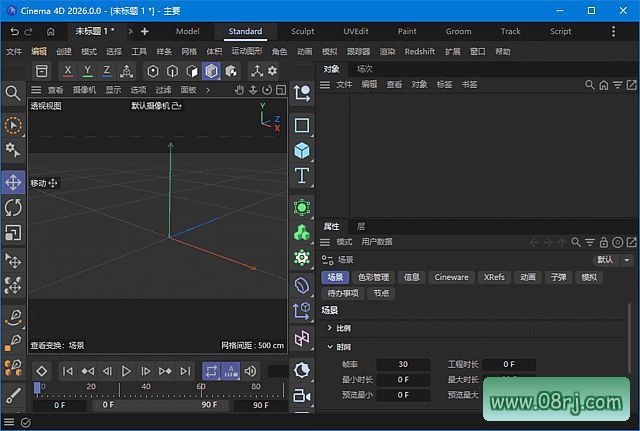Click the undo arrow
Screen dimensions: 640x431
[x=14, y=31]
